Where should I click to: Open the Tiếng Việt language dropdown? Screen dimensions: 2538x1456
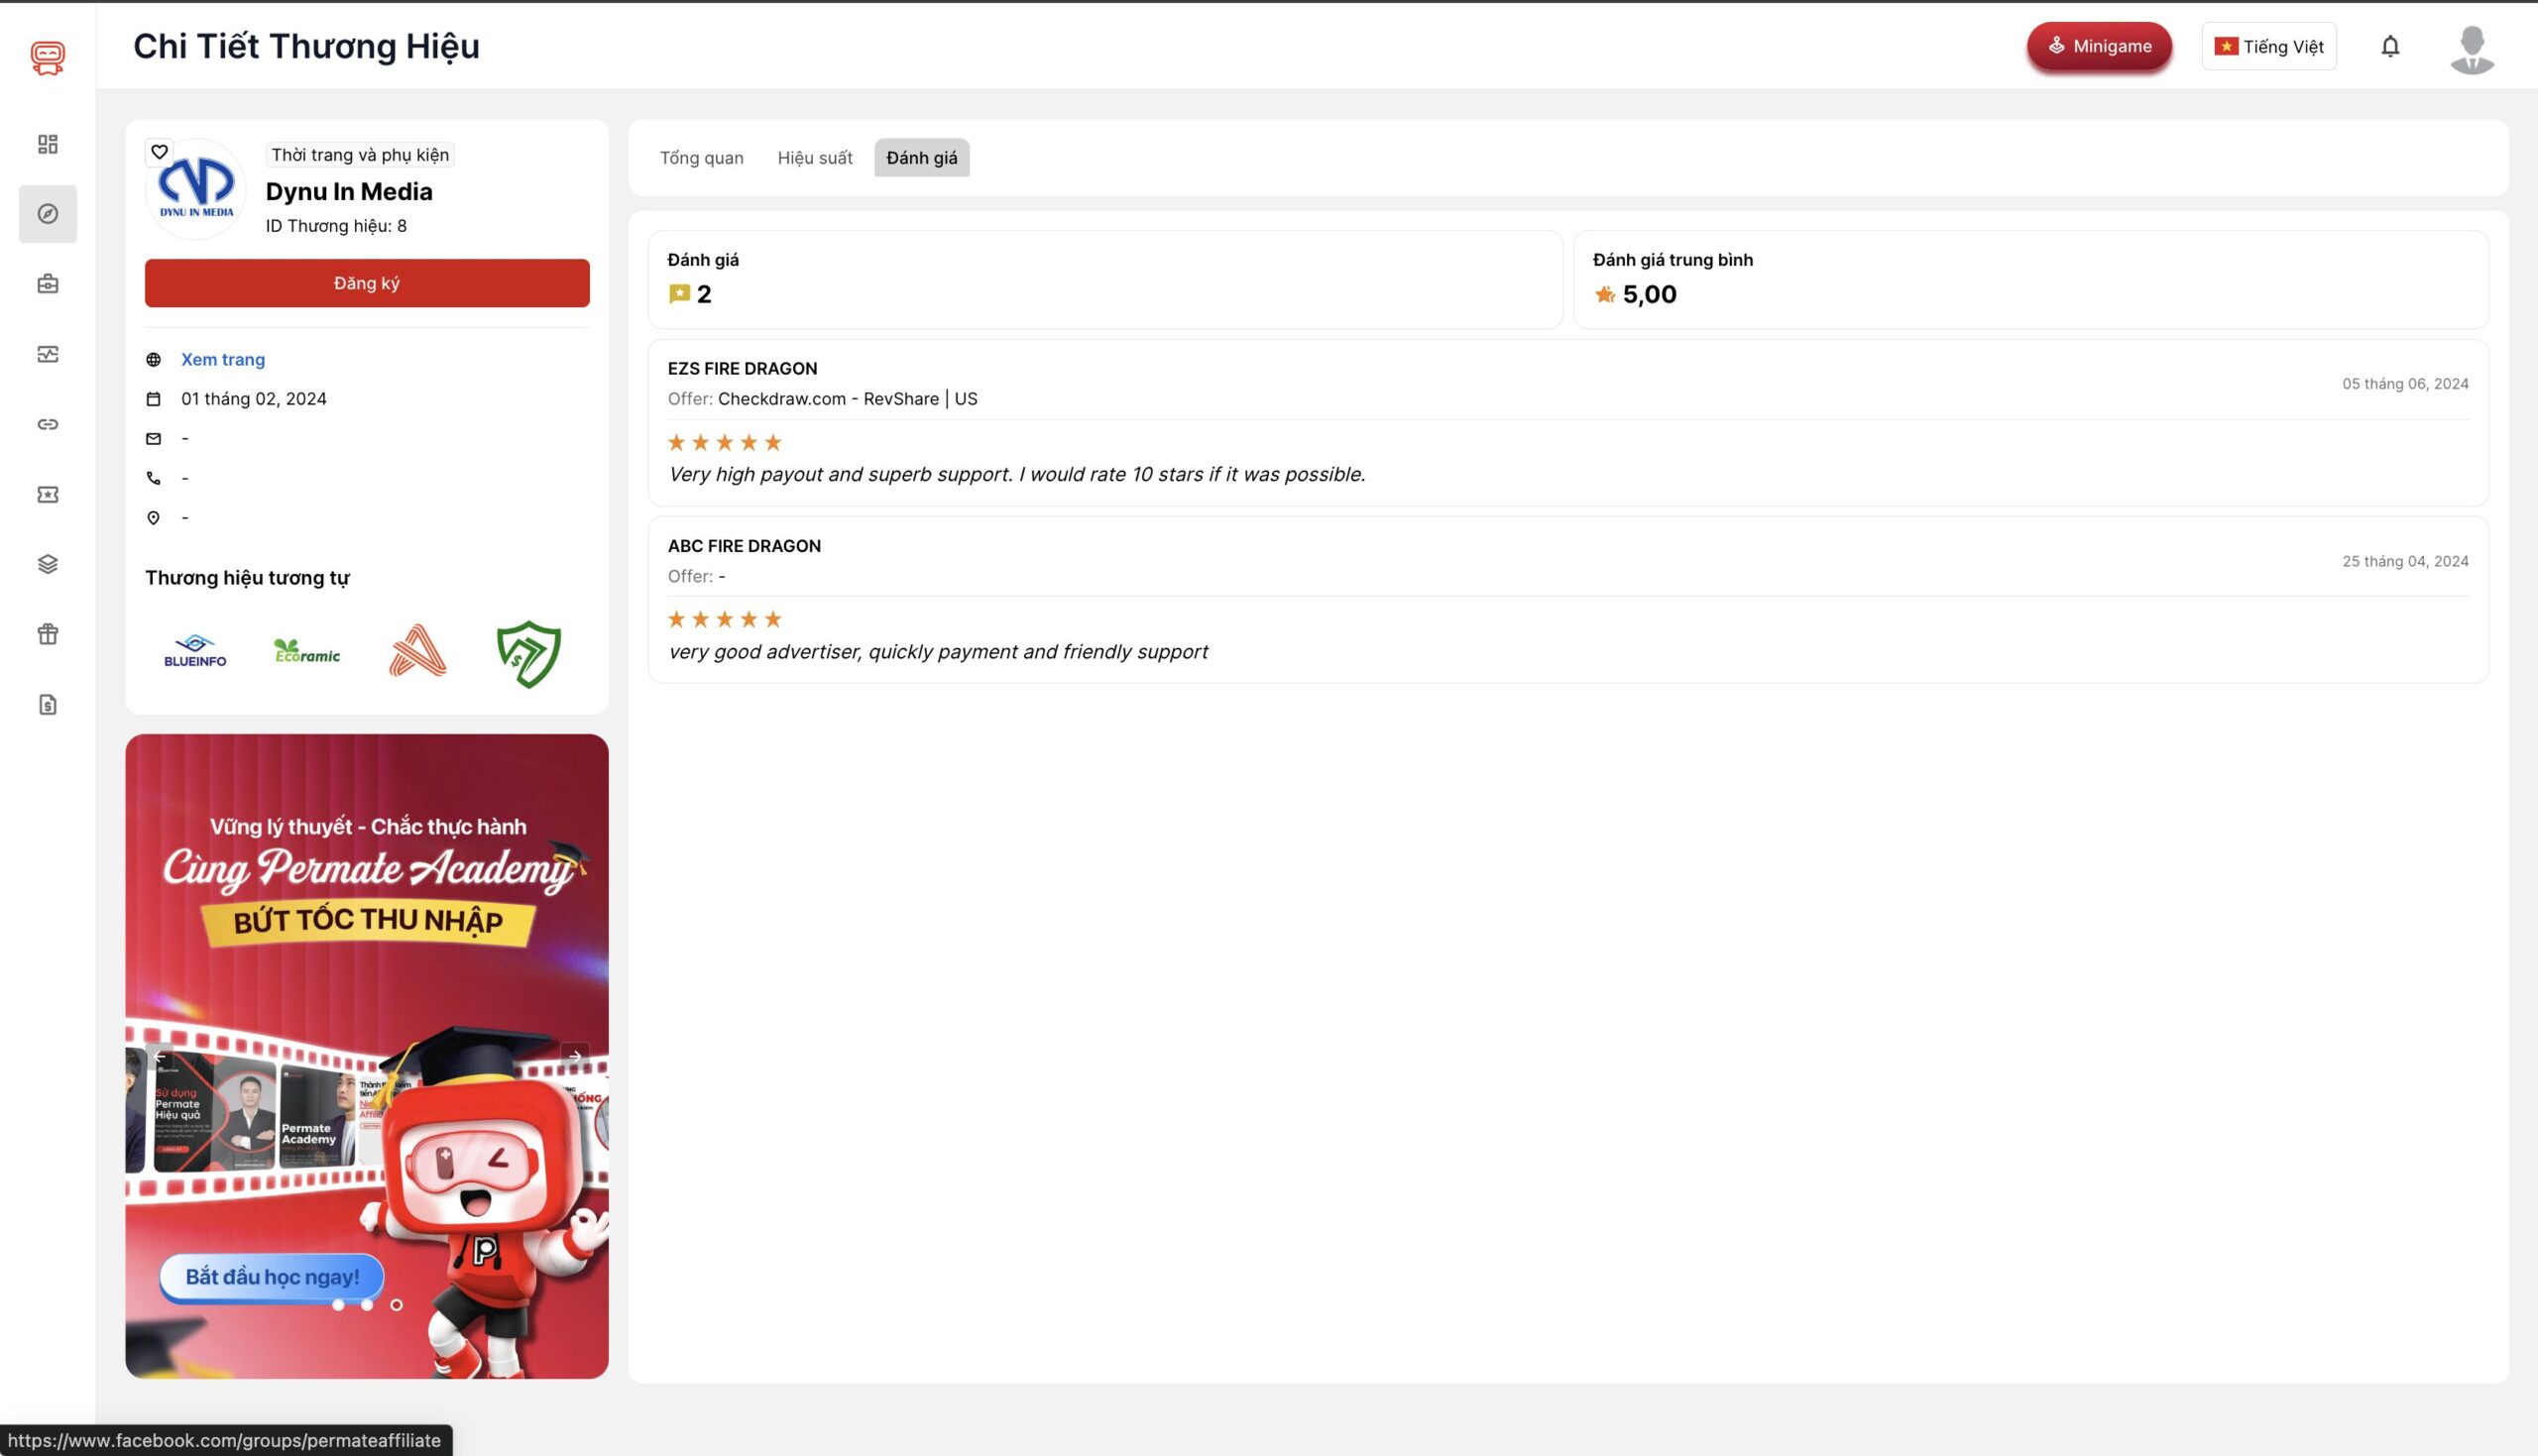point(2268,46)
